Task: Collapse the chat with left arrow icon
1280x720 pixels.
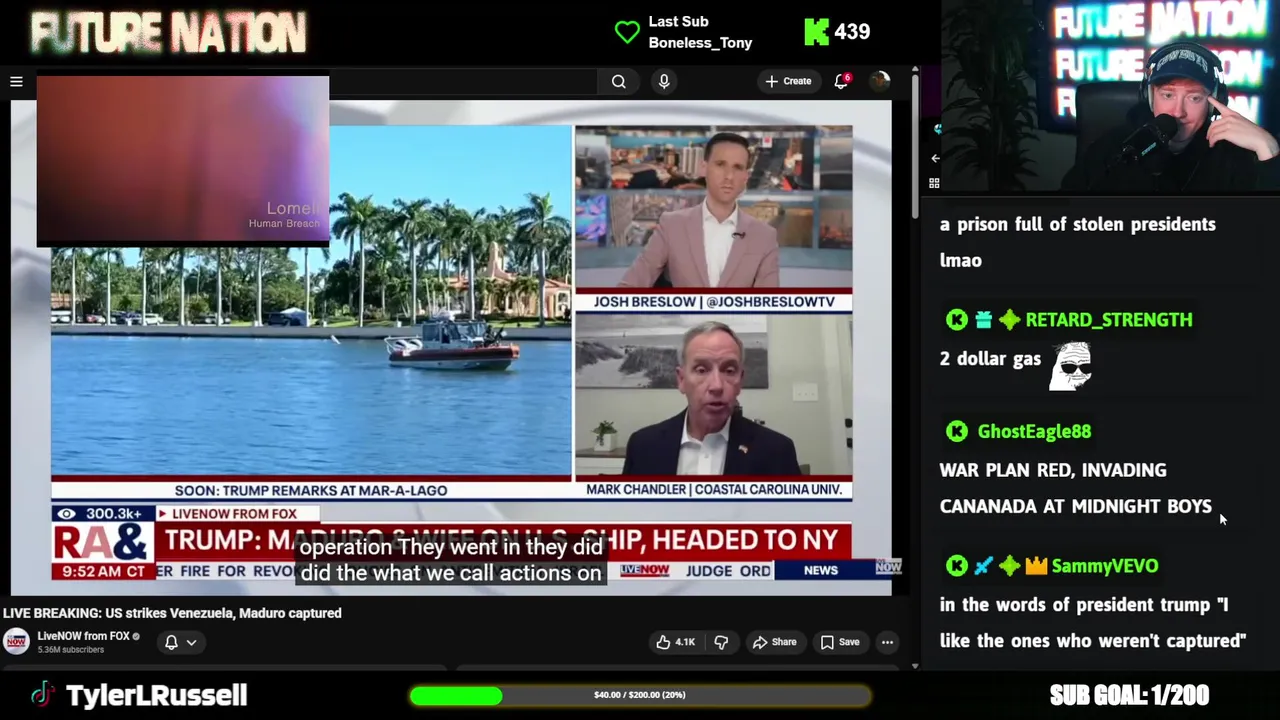Action: click(x=935, y=158)
